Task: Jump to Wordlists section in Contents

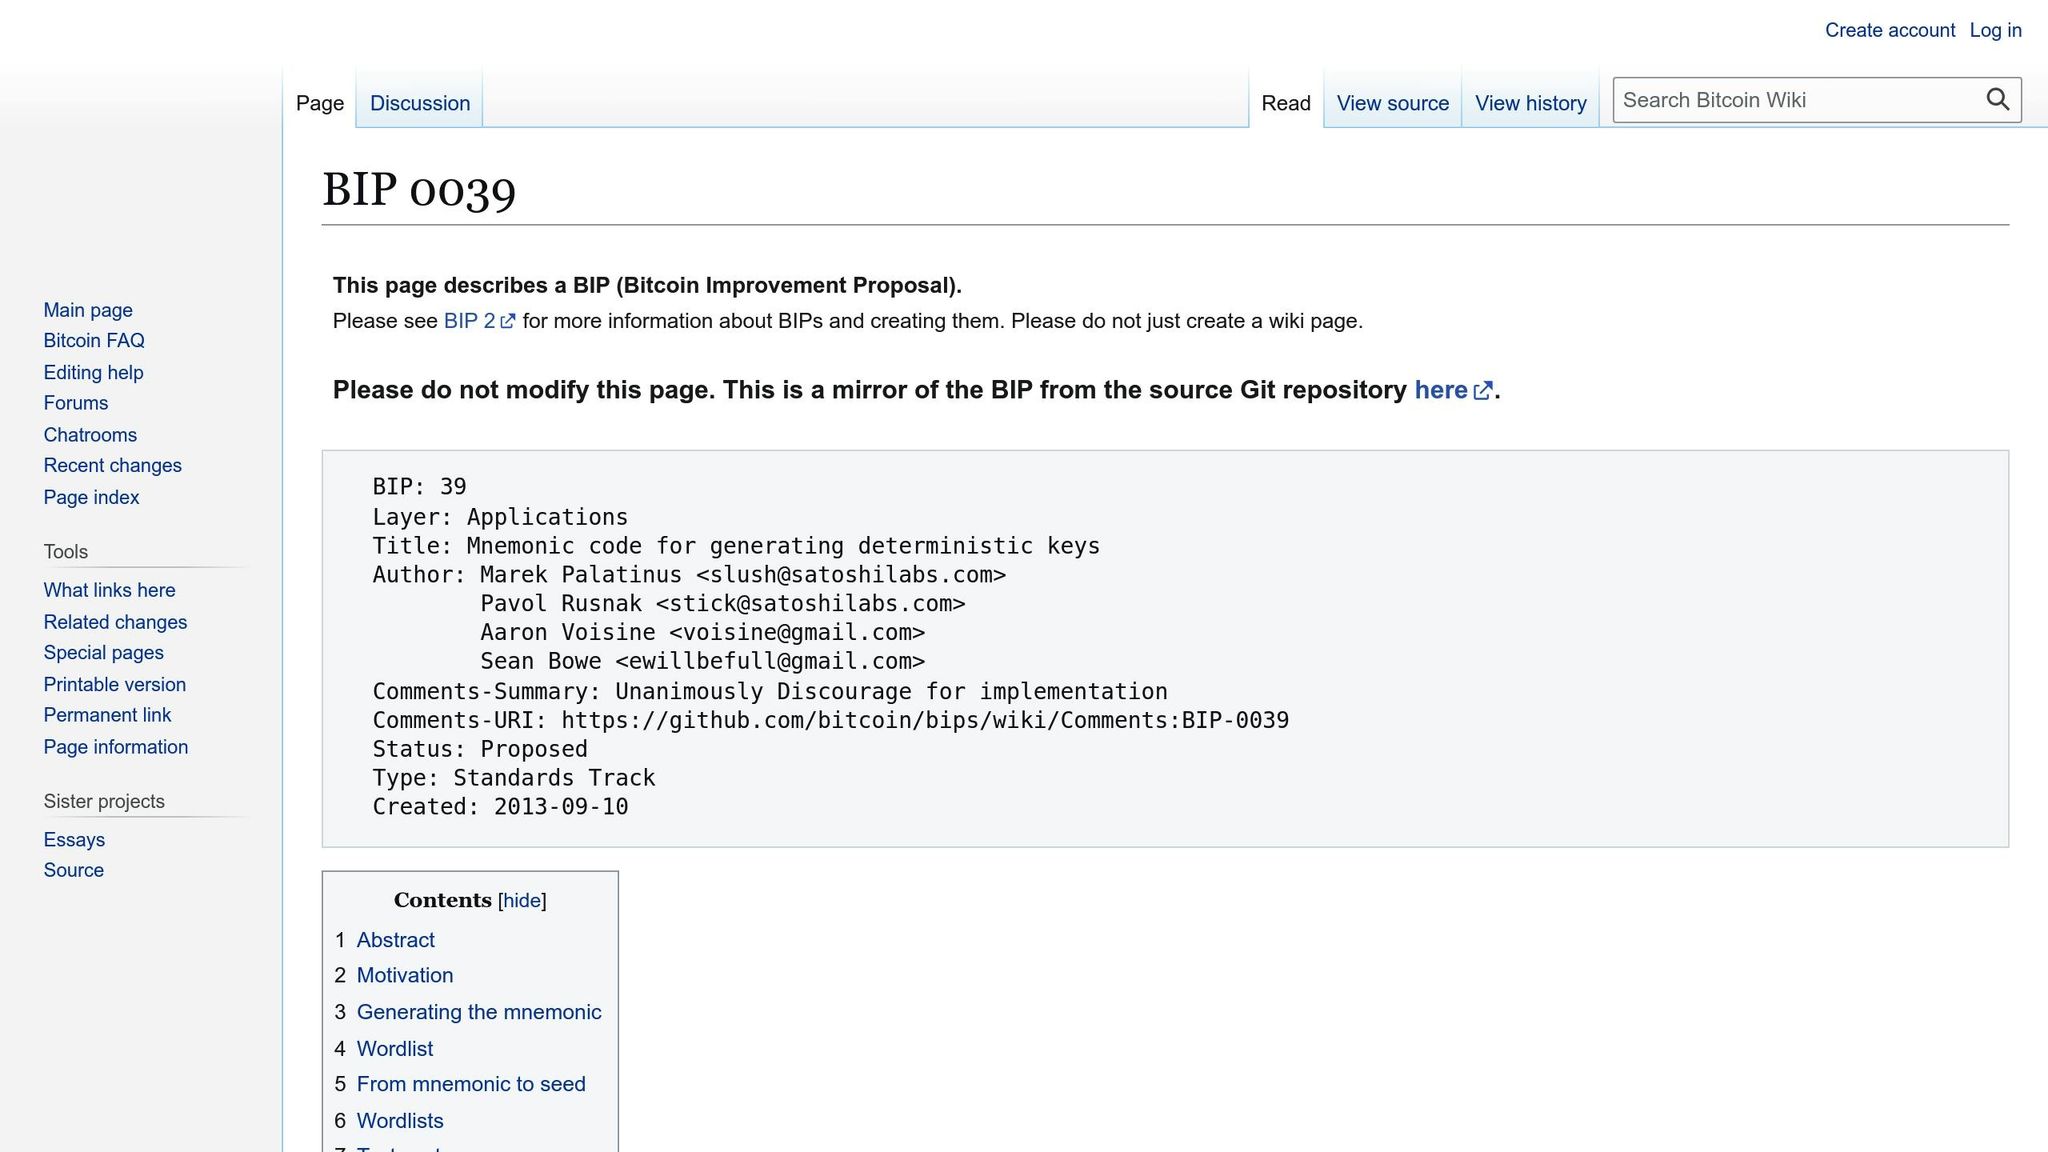Action: pyautogui.click(x=400, y=1121)
